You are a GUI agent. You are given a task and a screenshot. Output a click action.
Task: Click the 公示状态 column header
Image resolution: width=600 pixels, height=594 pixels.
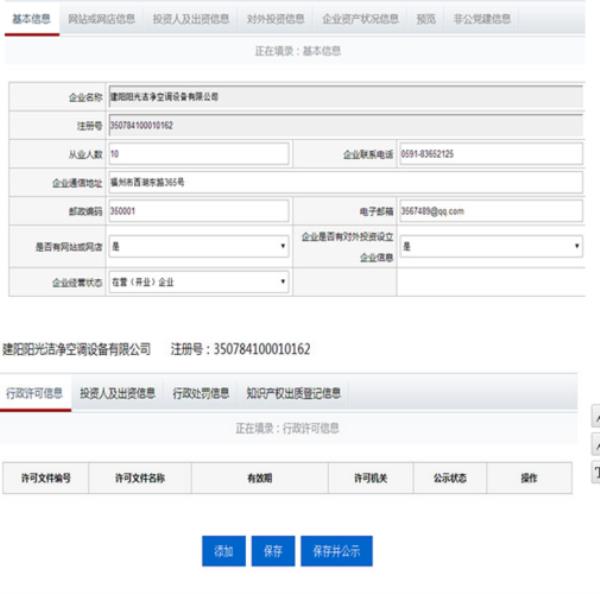pyautogui.click(x=450, y=478)
